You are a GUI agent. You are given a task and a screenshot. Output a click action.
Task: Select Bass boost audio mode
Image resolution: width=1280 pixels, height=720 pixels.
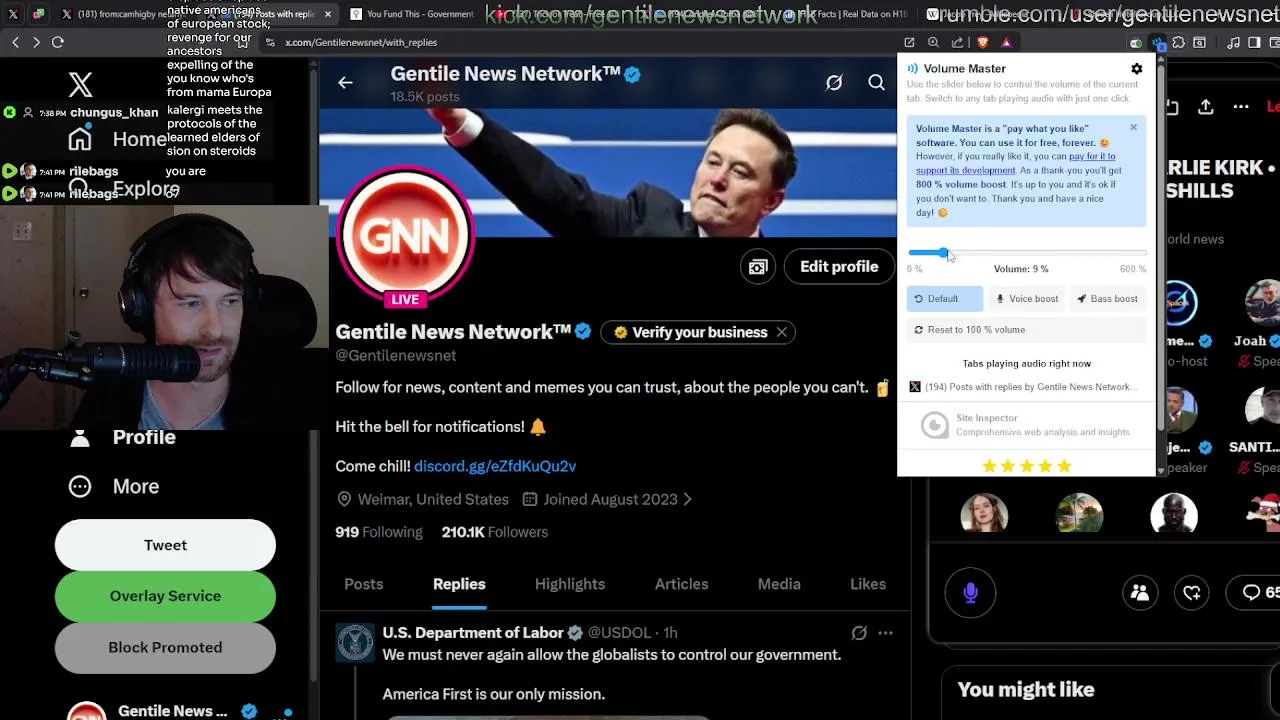1107,299
